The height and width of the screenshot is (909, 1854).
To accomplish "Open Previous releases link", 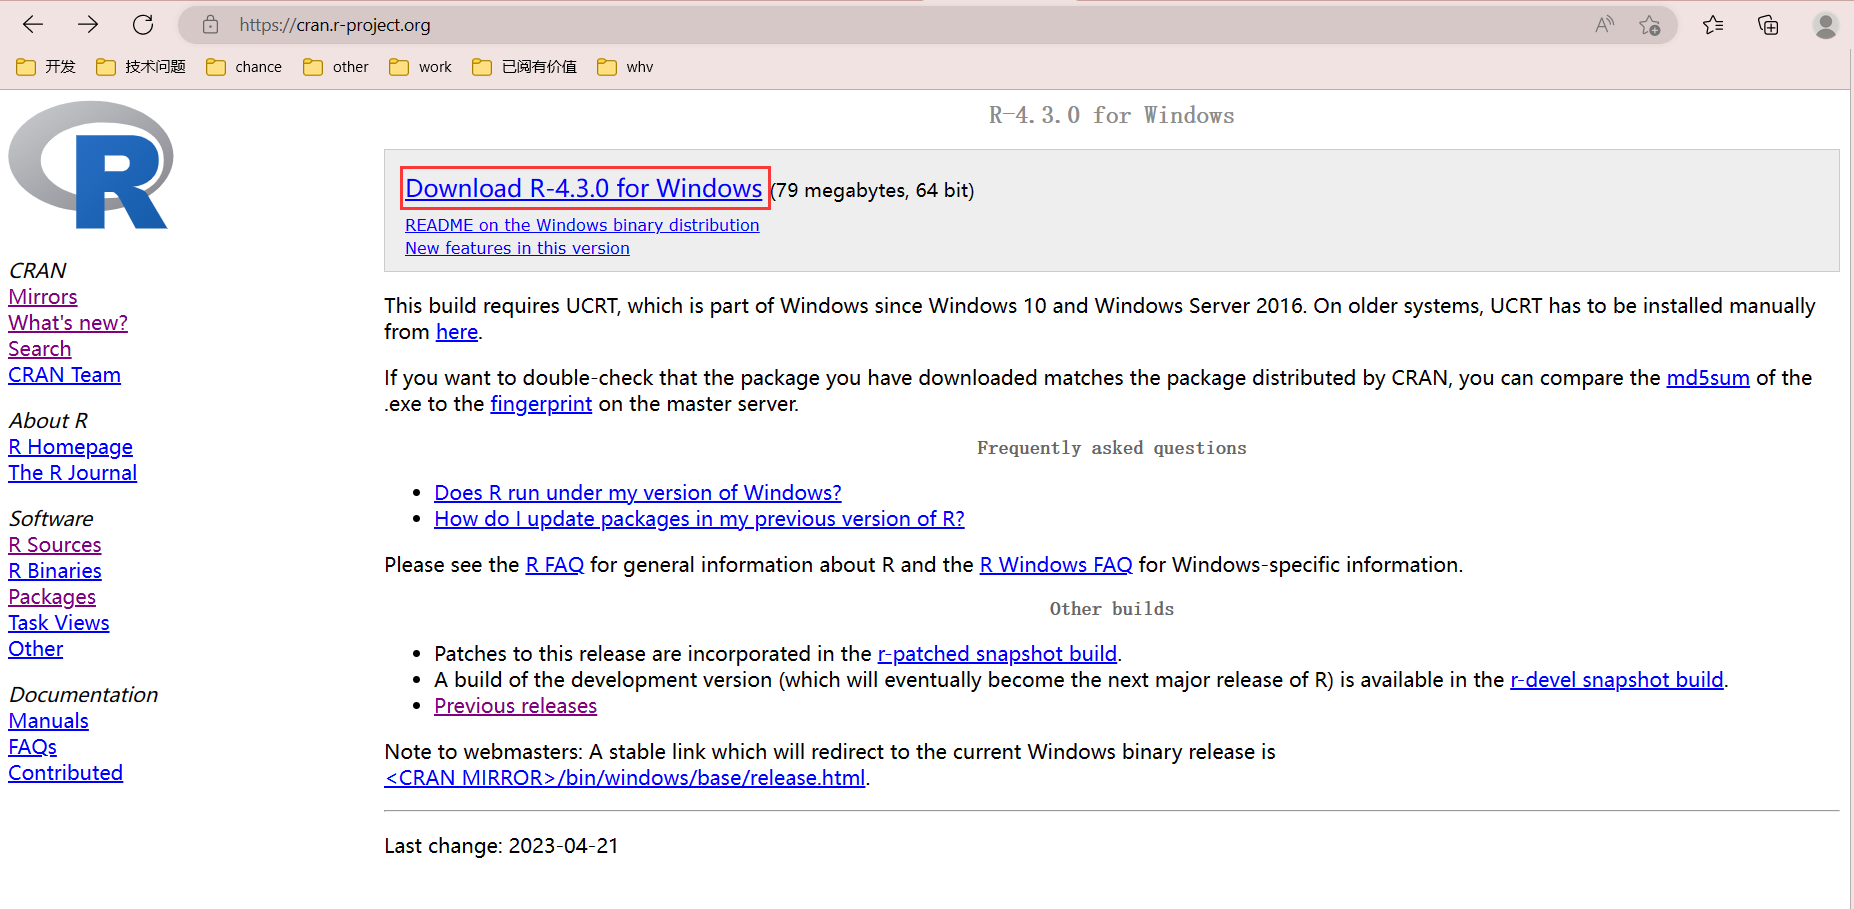I will 515,706.
